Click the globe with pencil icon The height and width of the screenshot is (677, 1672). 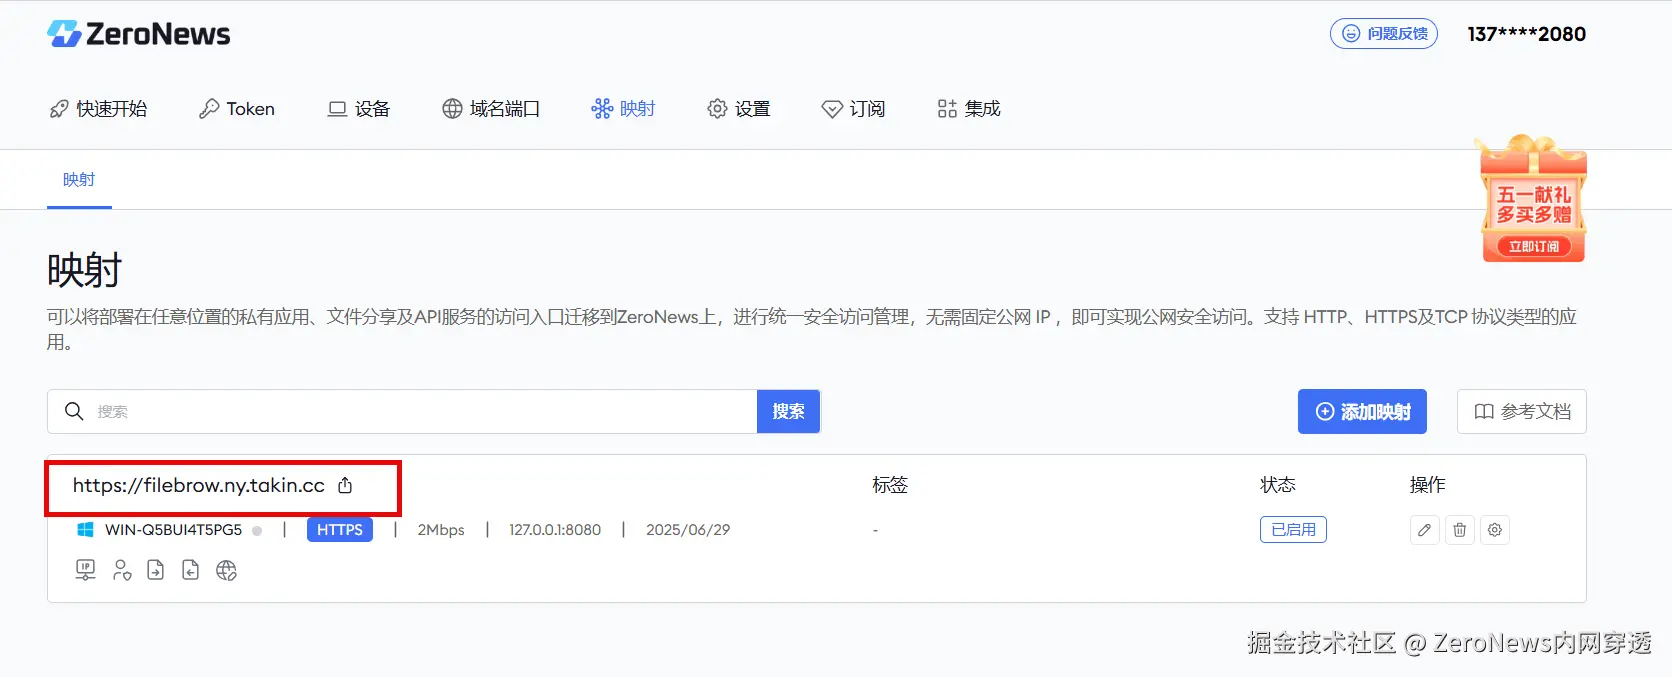pyautogui.click(x=227, y=570)
